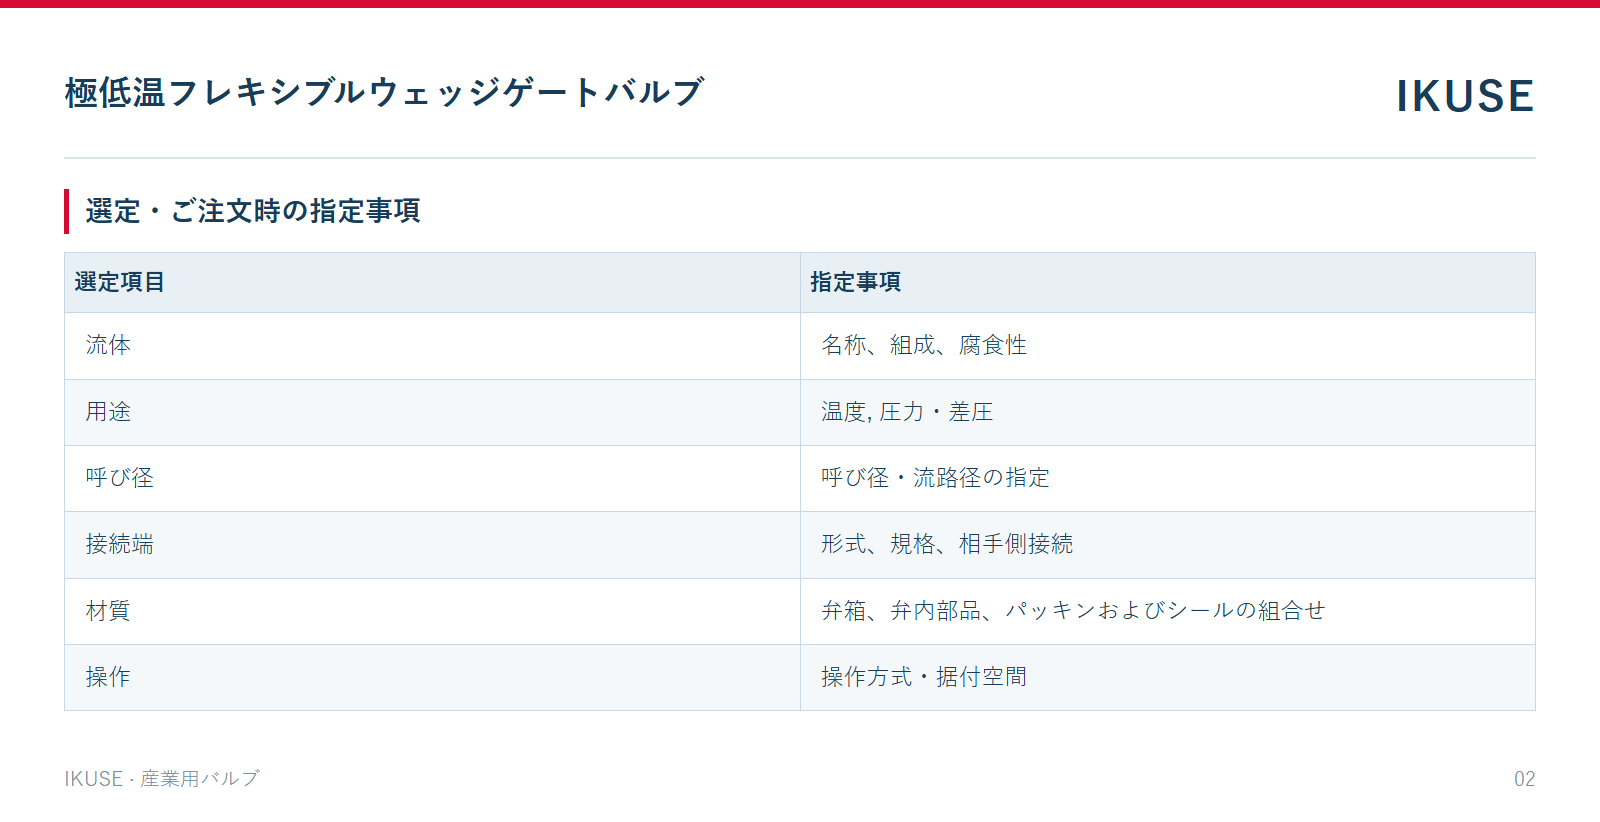This screenshot has height=822, width=1600.
Task: Select the 弁箱、弁内部品 packing and seal cell
Action: tap(1168, 611)
